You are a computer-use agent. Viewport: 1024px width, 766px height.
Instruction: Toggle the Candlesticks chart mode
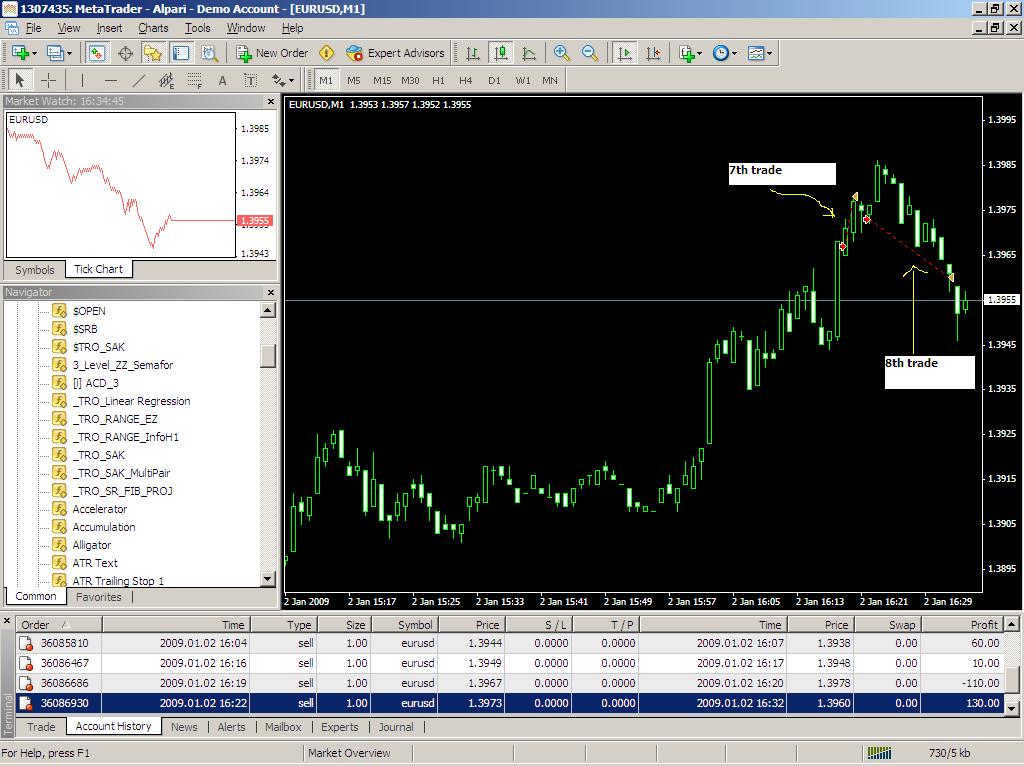tap(501, 54)
